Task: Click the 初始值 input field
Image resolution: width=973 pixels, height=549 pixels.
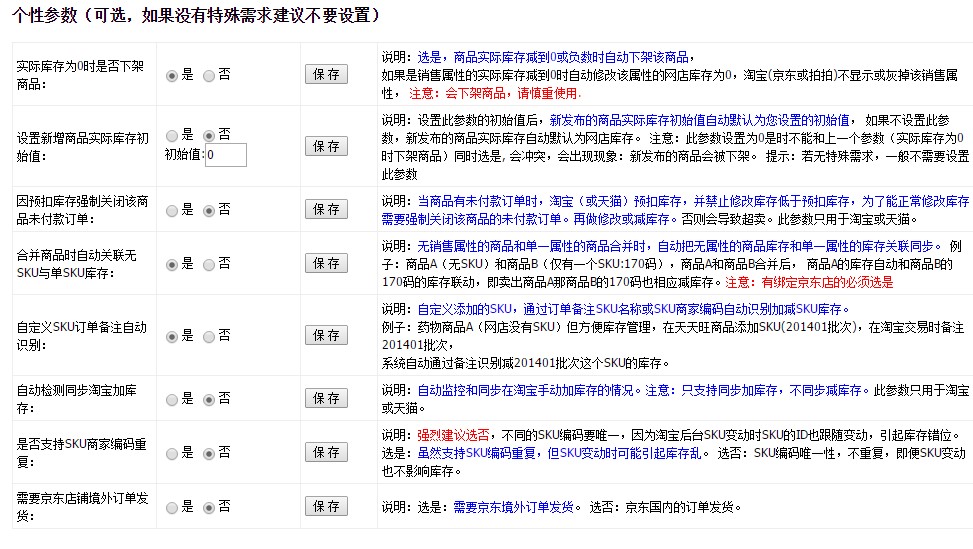Action: pyautogui.click(x=225, y=155)
